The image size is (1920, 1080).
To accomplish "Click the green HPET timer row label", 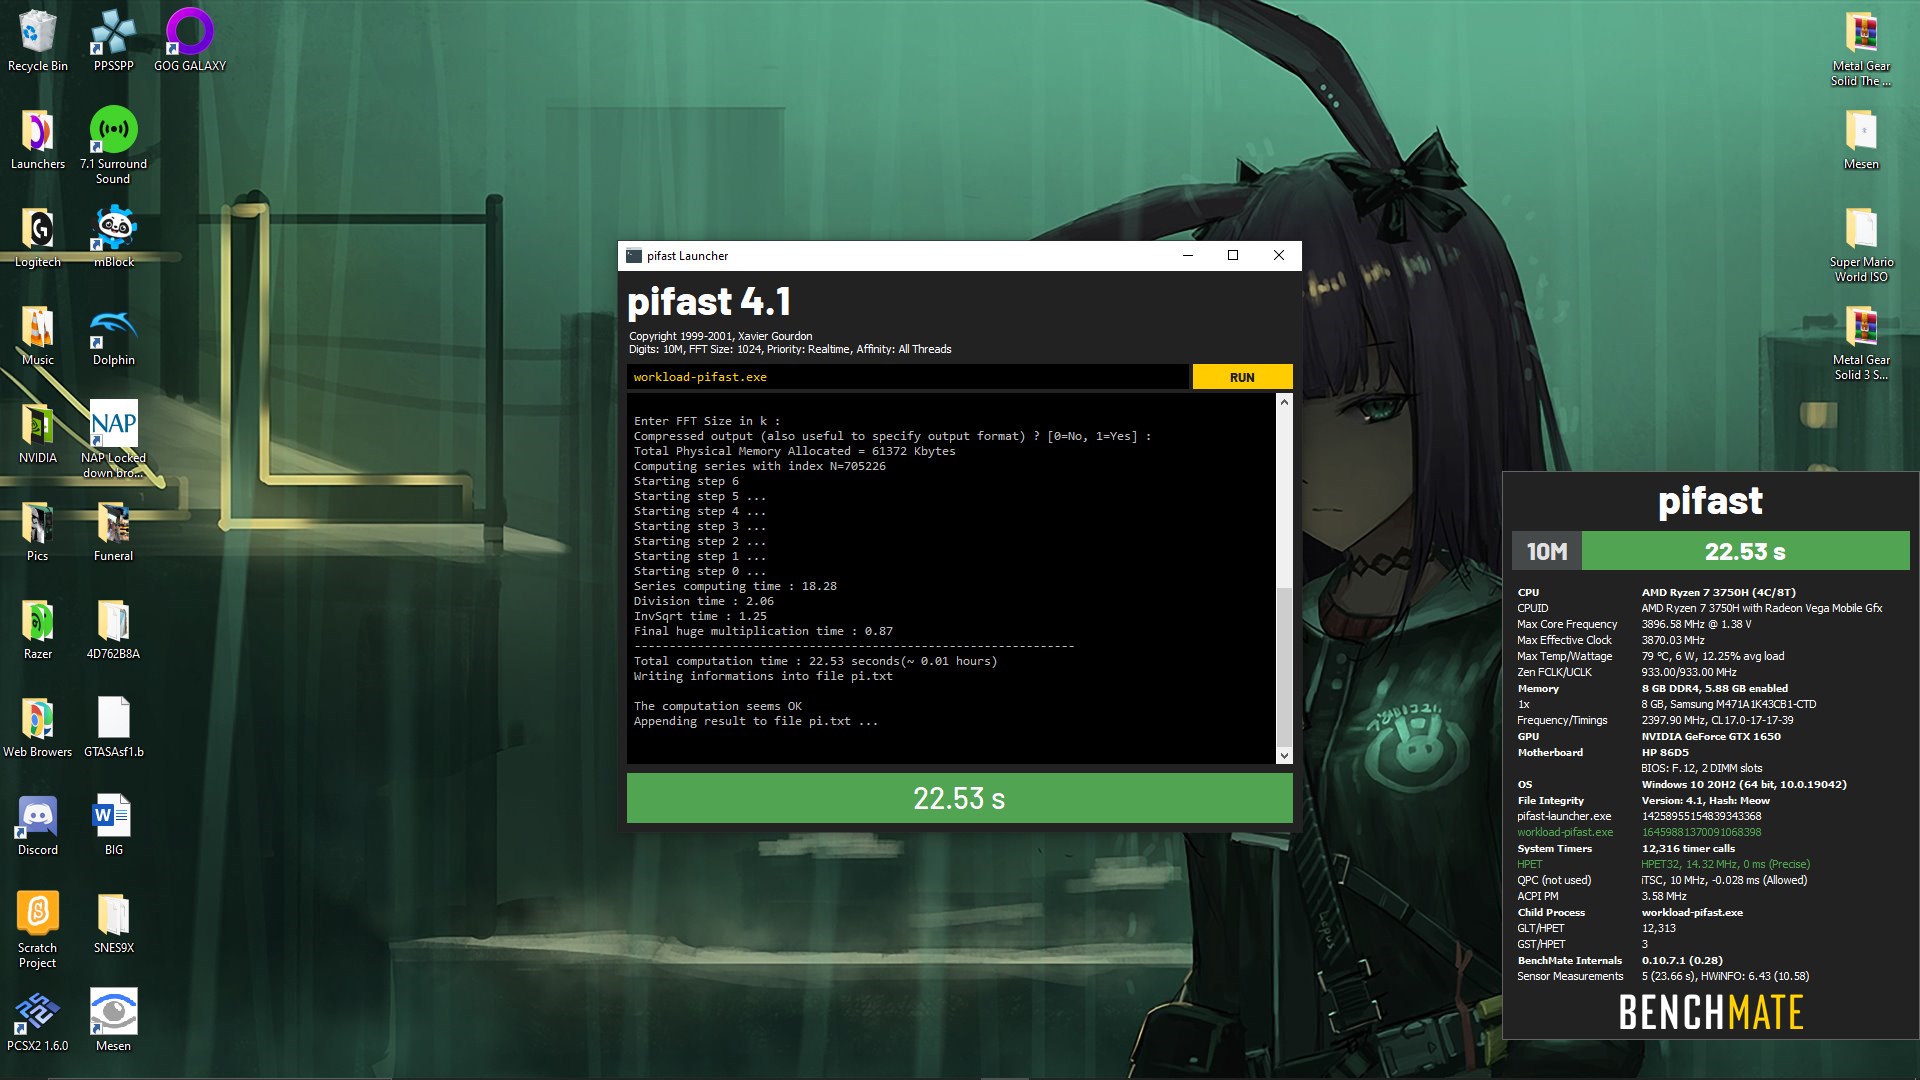I will (1529, 864).
